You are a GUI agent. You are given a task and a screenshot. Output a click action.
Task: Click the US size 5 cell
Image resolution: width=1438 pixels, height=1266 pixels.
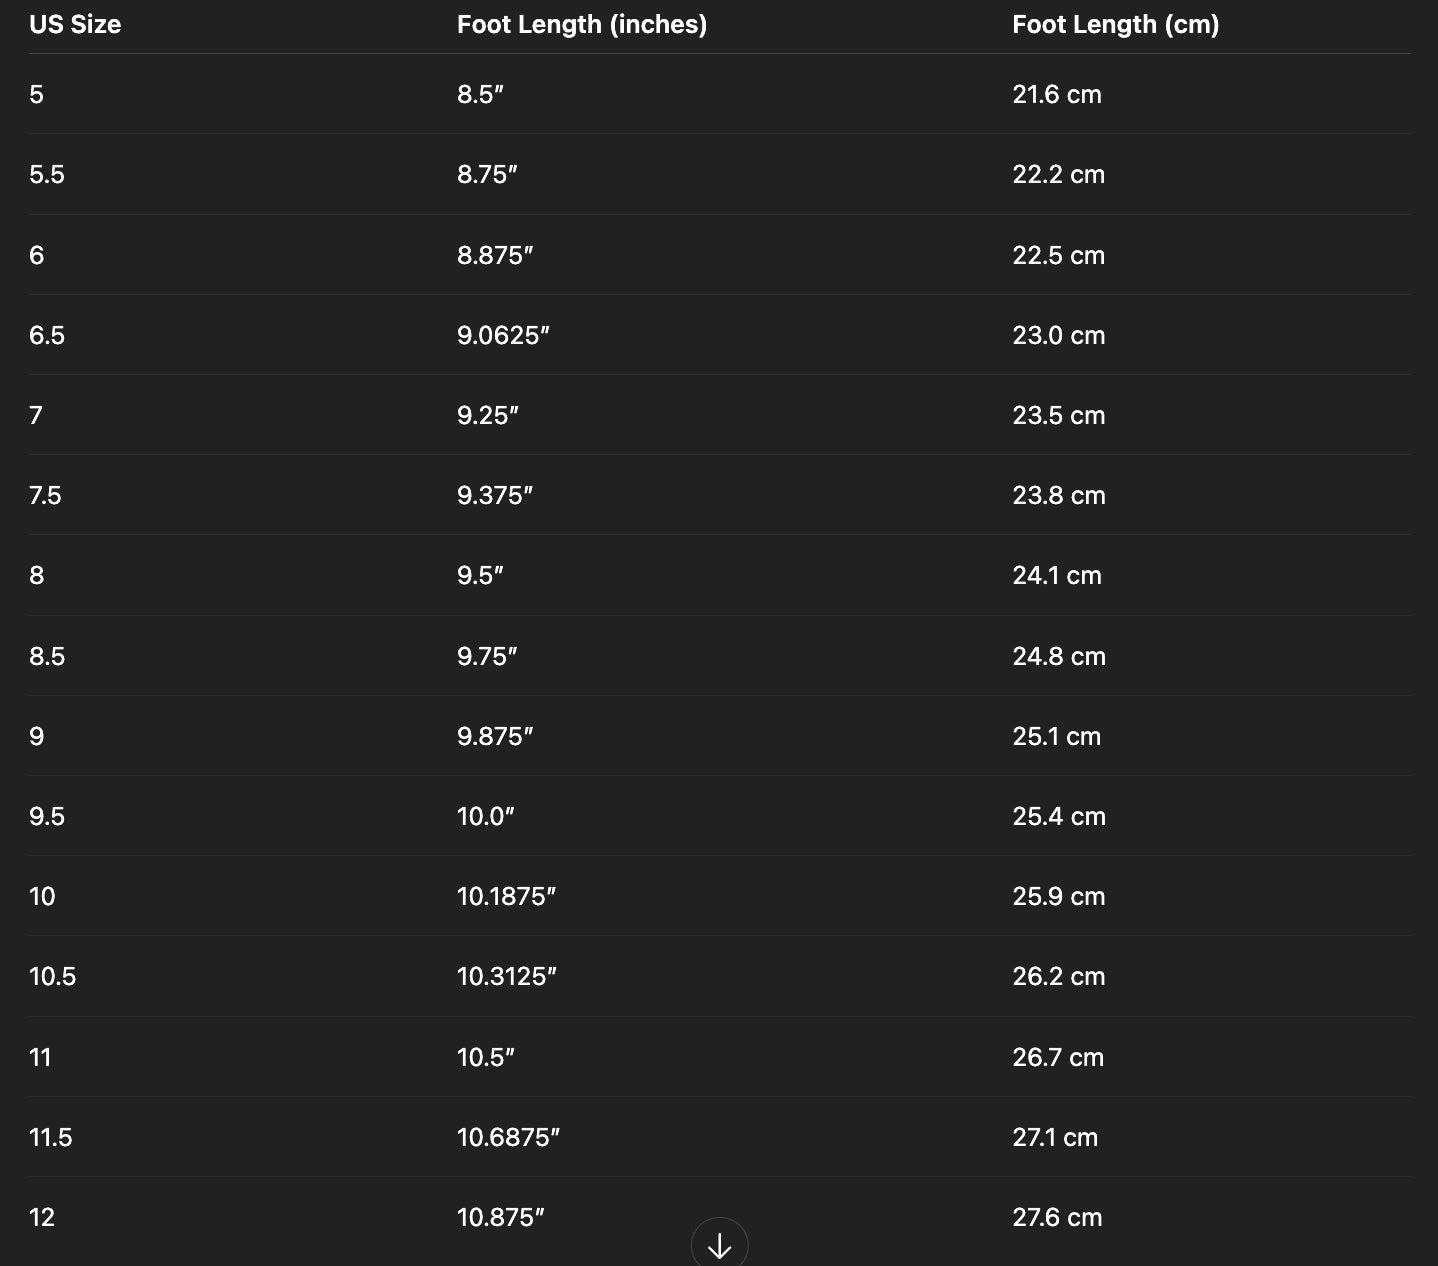click(37, 94)
